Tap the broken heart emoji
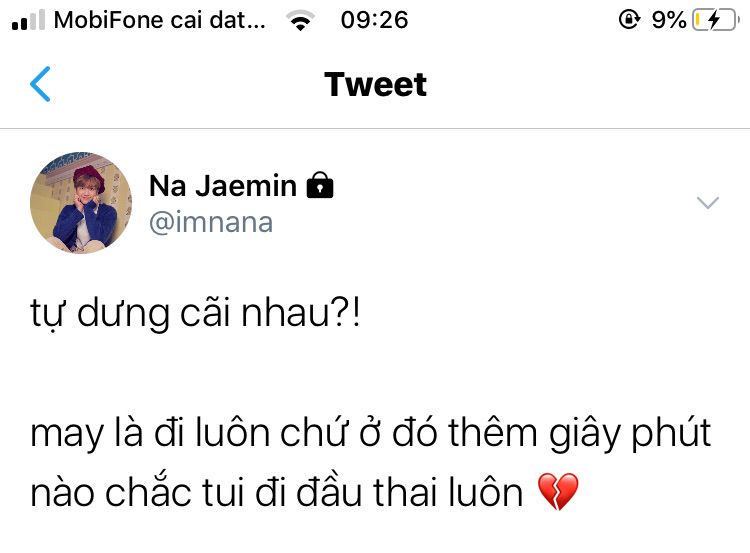Viewport: 750px width, 553px height. pos(558,492)
